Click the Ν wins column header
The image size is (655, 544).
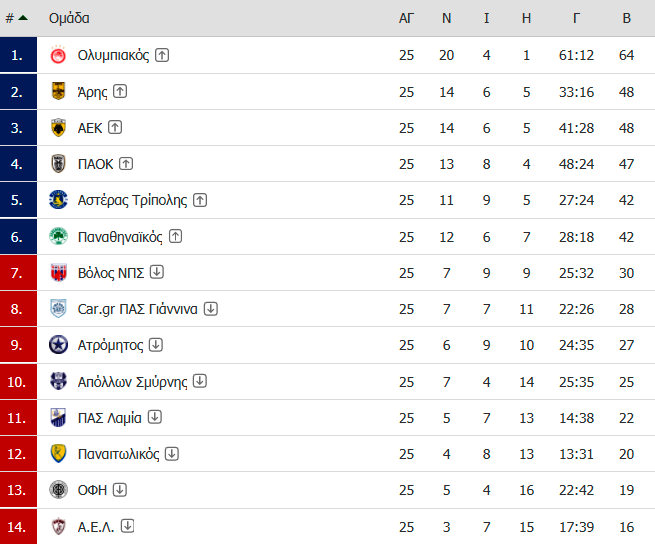pos(446,18)
